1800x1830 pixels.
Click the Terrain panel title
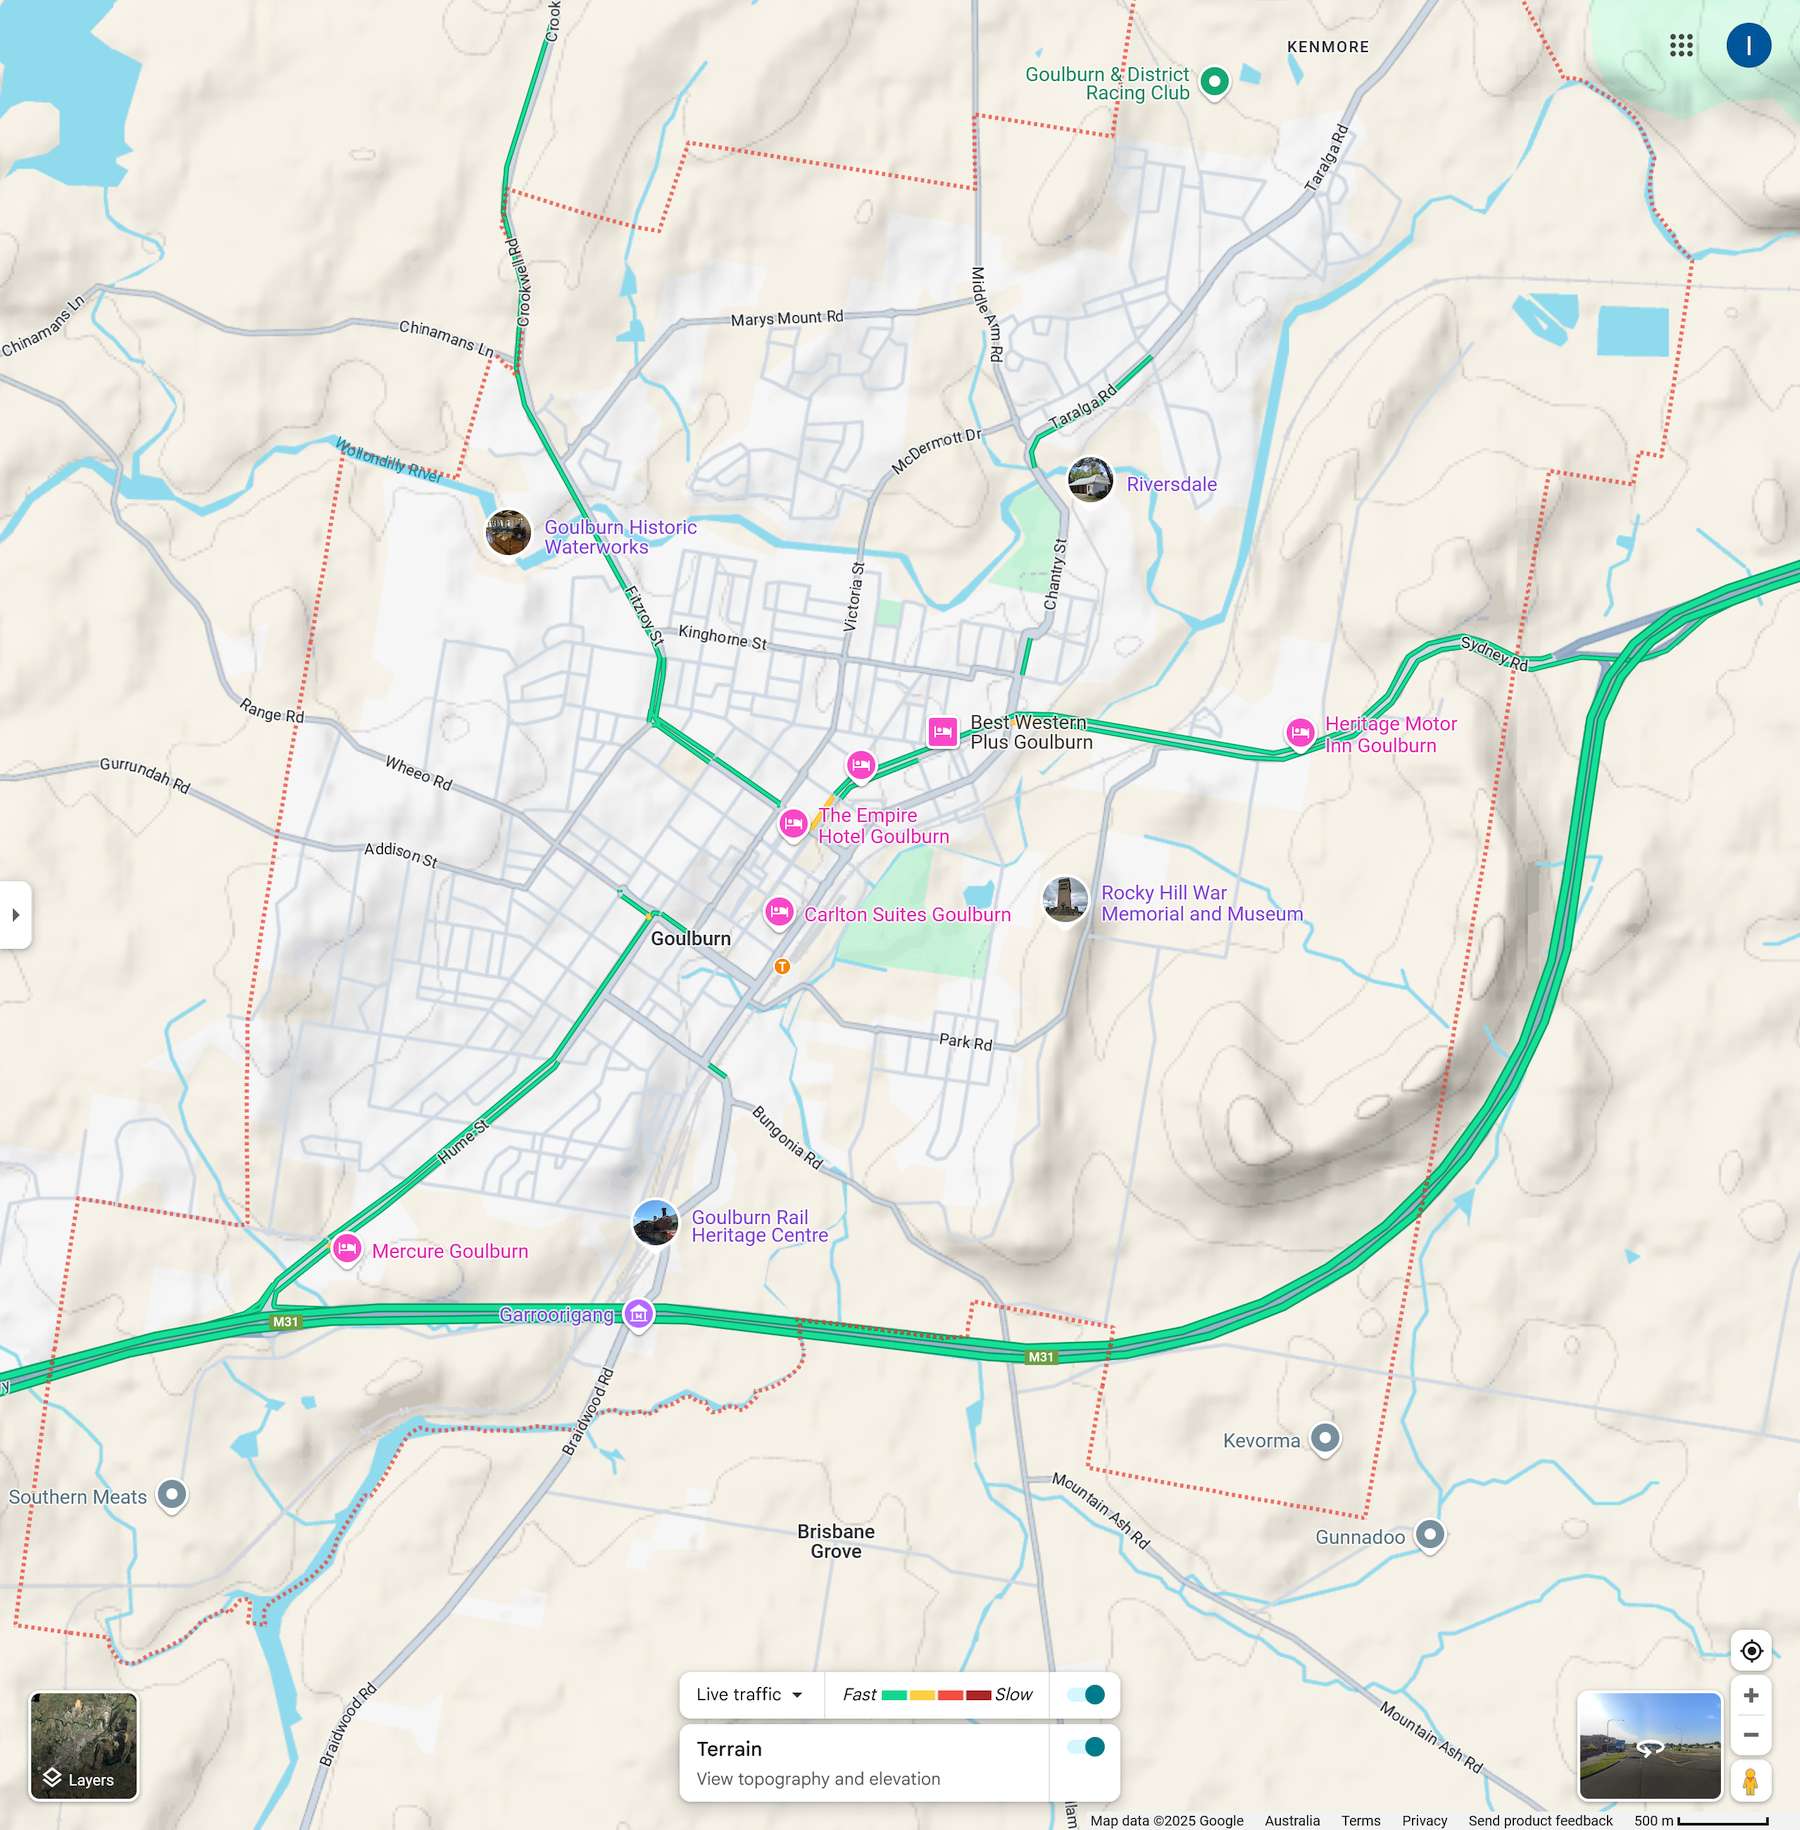729,1748
